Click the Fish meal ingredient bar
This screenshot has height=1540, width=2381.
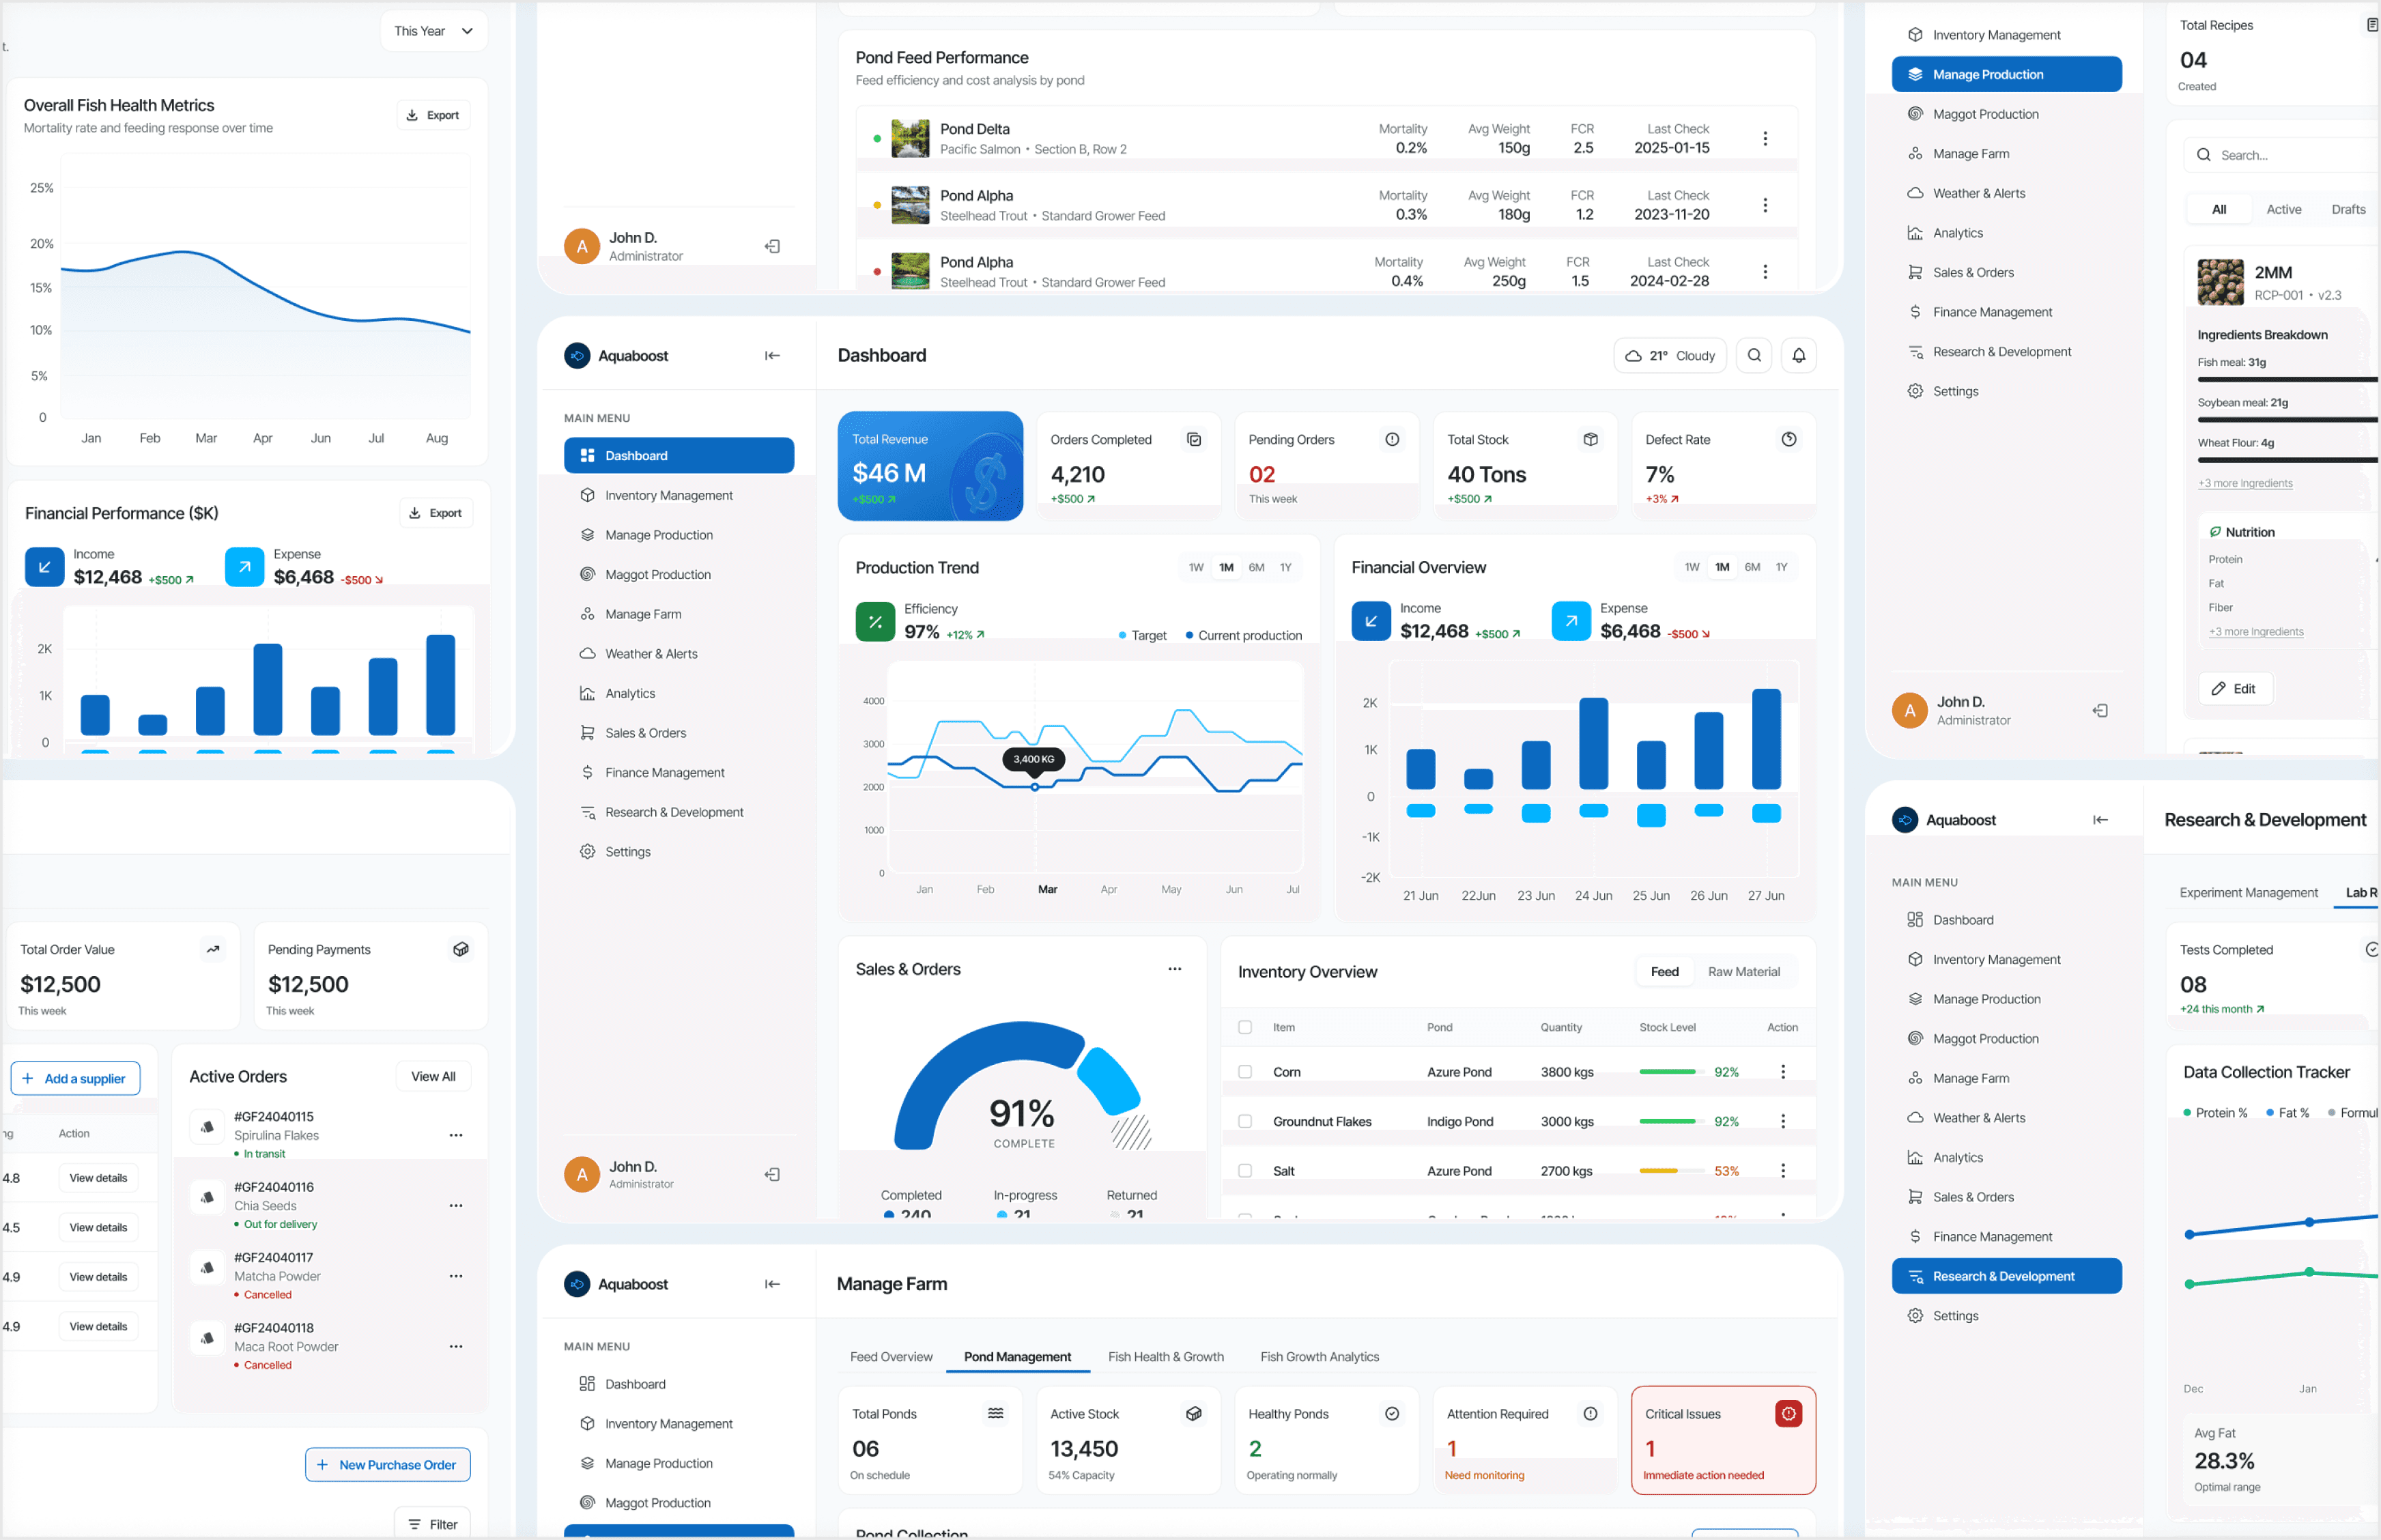pos(2288,379)
